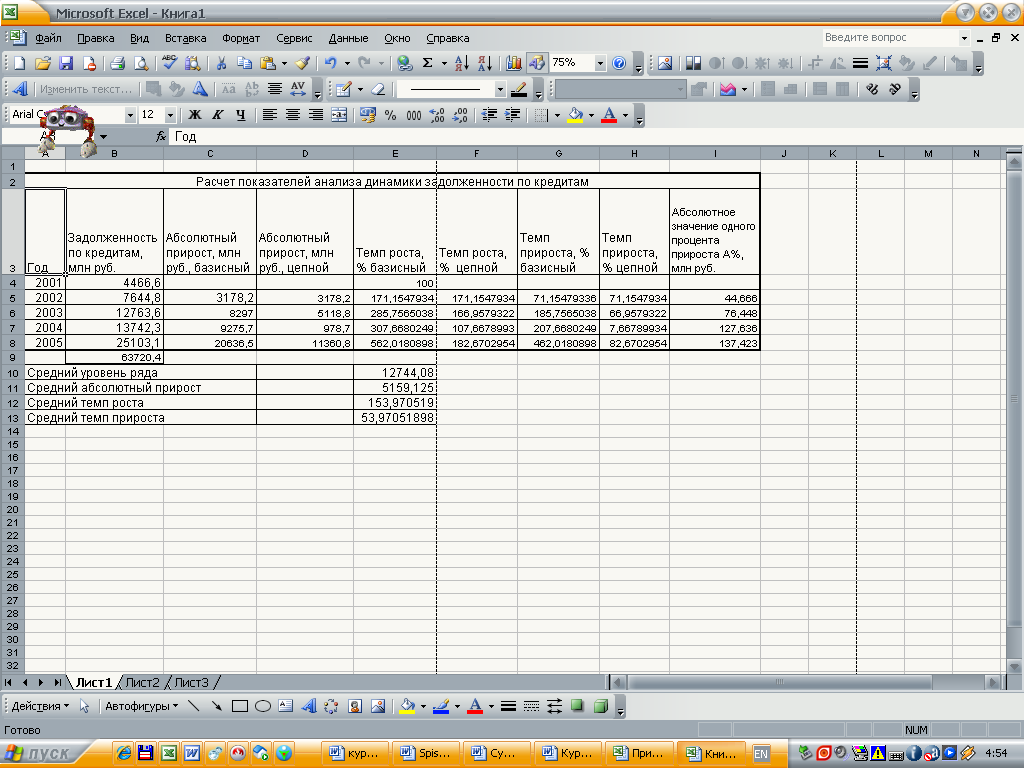
Task: Click the Format Painter brush icon
Action: click(302, 63)
